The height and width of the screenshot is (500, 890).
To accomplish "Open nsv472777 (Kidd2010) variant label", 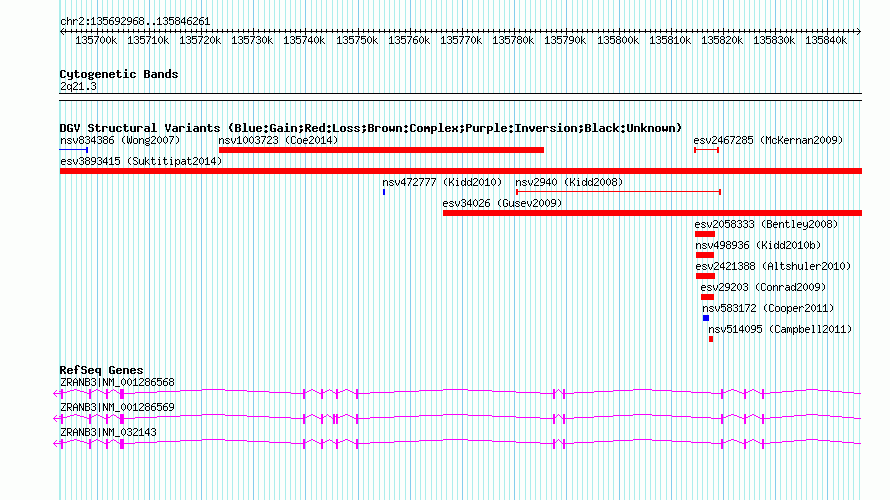I will click(x=442, y=182).
